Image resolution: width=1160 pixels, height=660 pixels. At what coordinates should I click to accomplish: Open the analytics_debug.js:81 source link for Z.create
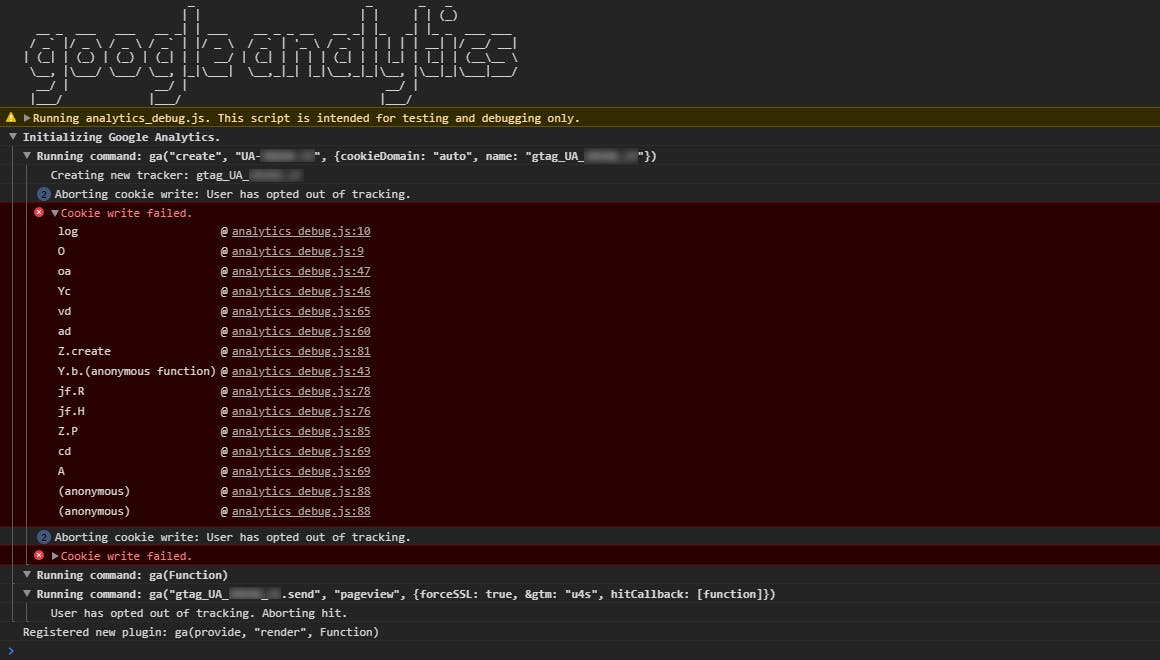(x=301, y=351)
